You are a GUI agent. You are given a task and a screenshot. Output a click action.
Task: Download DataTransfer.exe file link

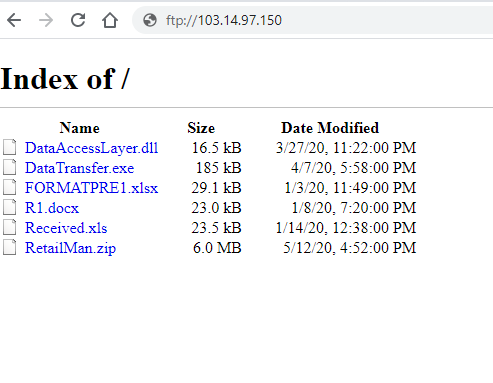[79, 168]
